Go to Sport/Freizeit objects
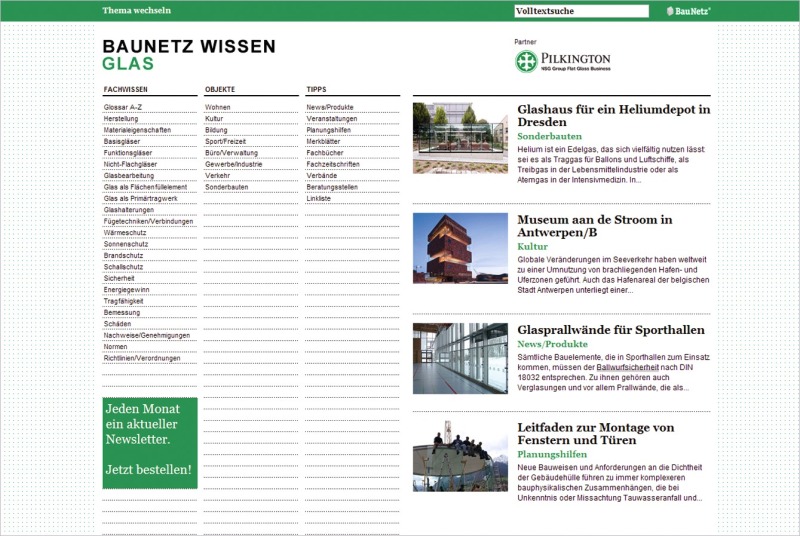The image size is (800, 536). point(225,141)
